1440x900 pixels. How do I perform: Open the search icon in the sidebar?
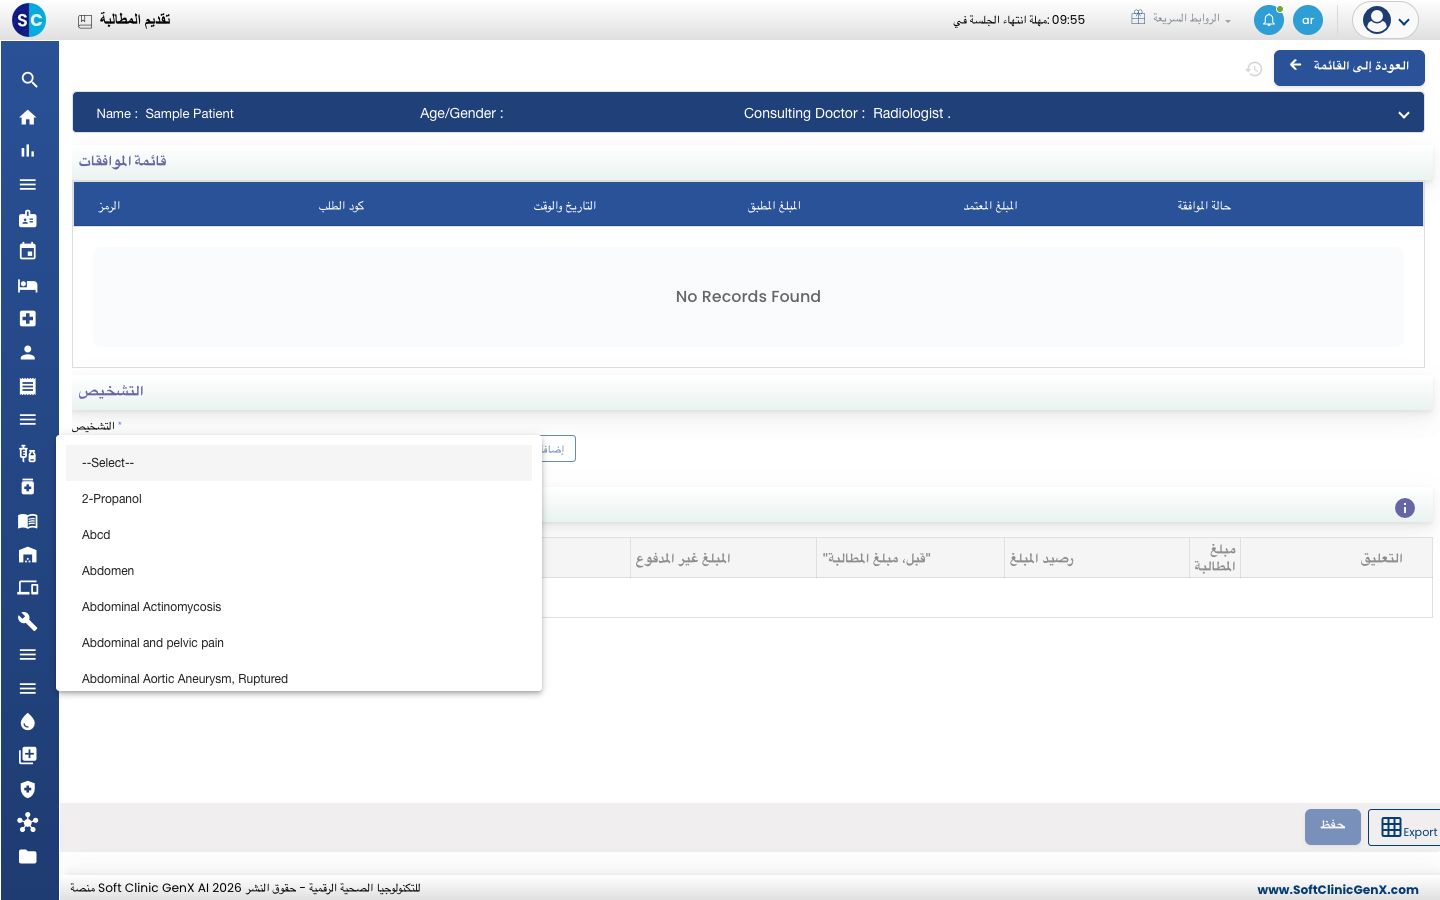tap(29, 80)
